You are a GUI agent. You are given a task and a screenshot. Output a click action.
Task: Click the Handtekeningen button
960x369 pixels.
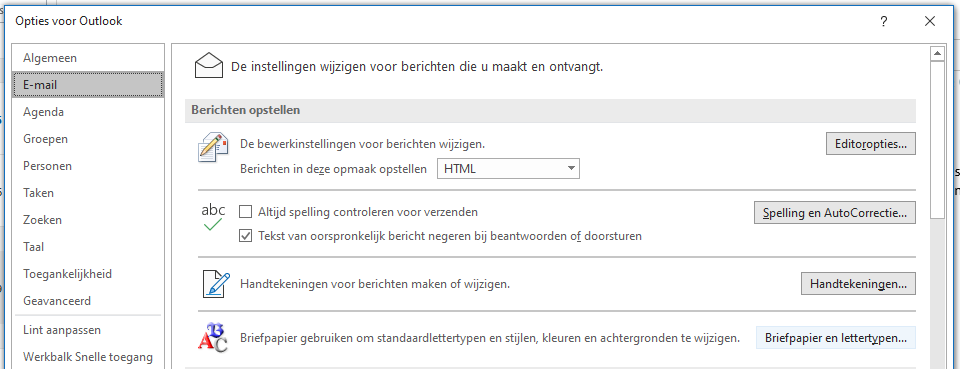(858, 284)
